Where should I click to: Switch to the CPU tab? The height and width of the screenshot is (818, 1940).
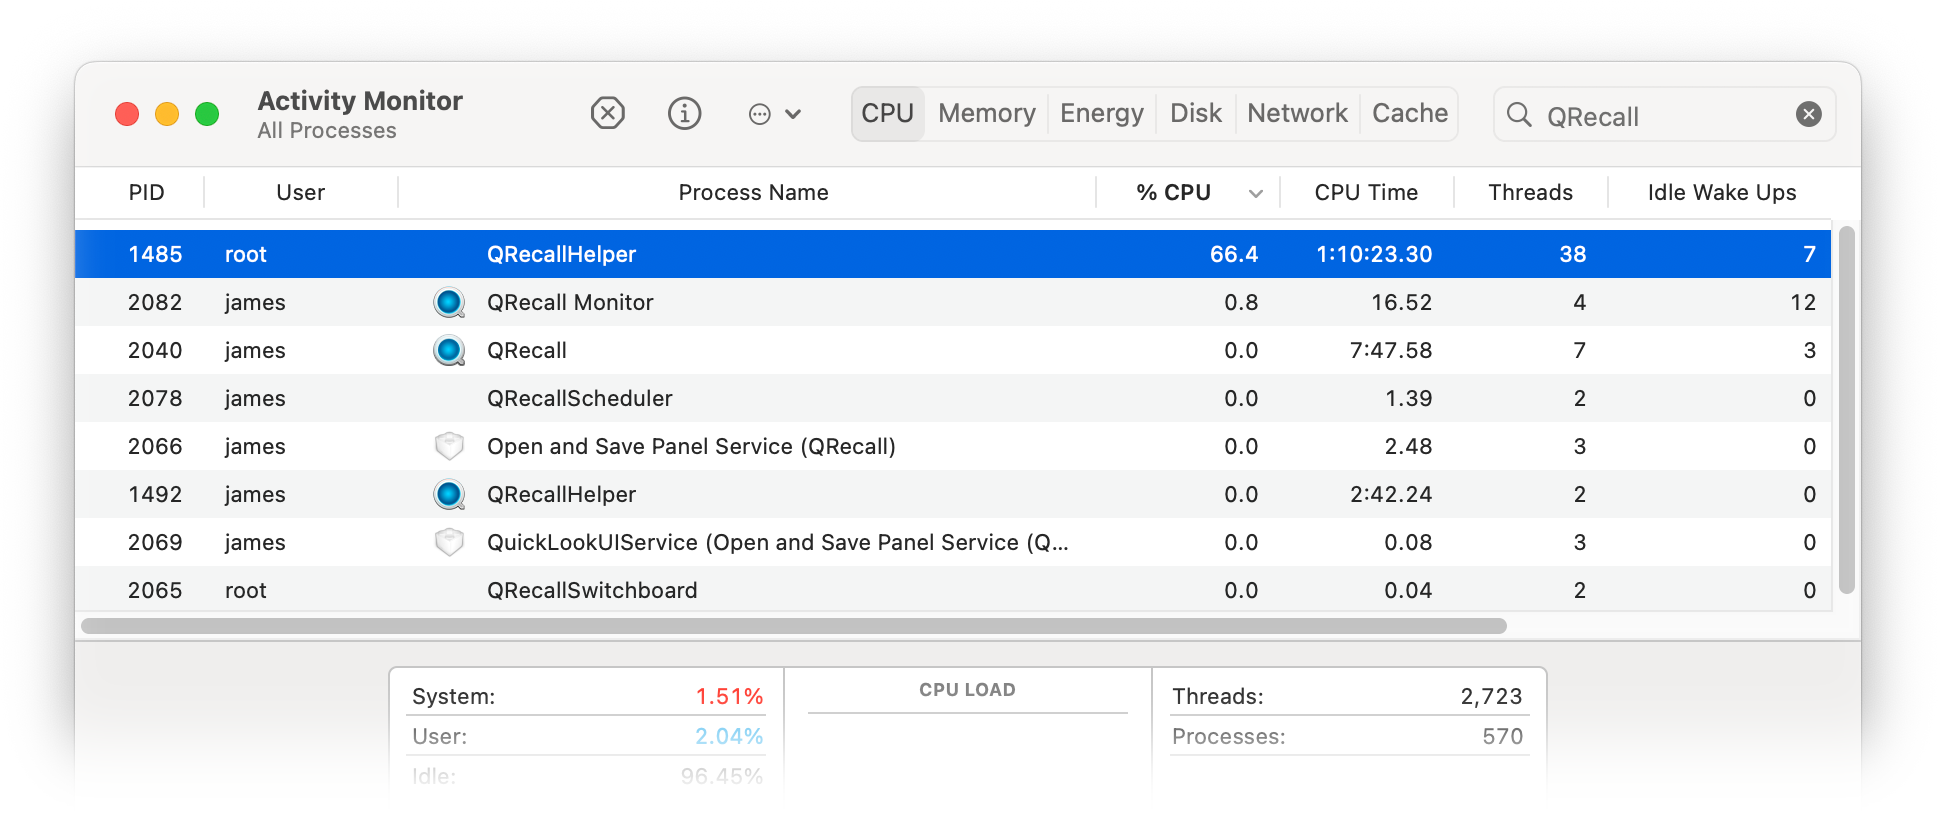click(x=888, y=113)
